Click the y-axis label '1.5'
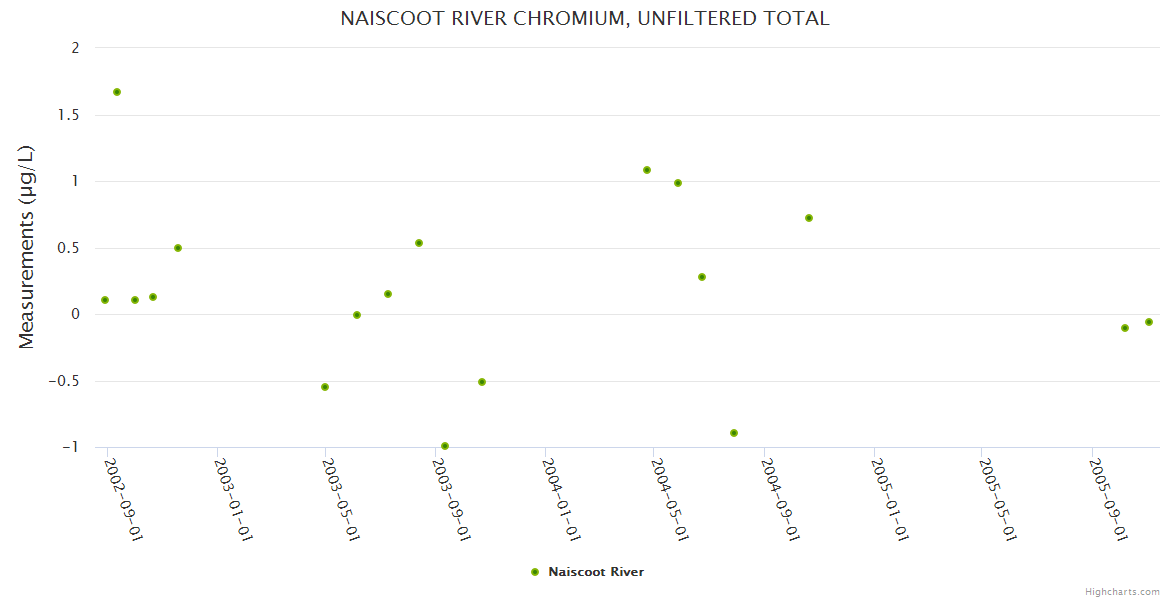1170x600 pixels. point(69,115)
